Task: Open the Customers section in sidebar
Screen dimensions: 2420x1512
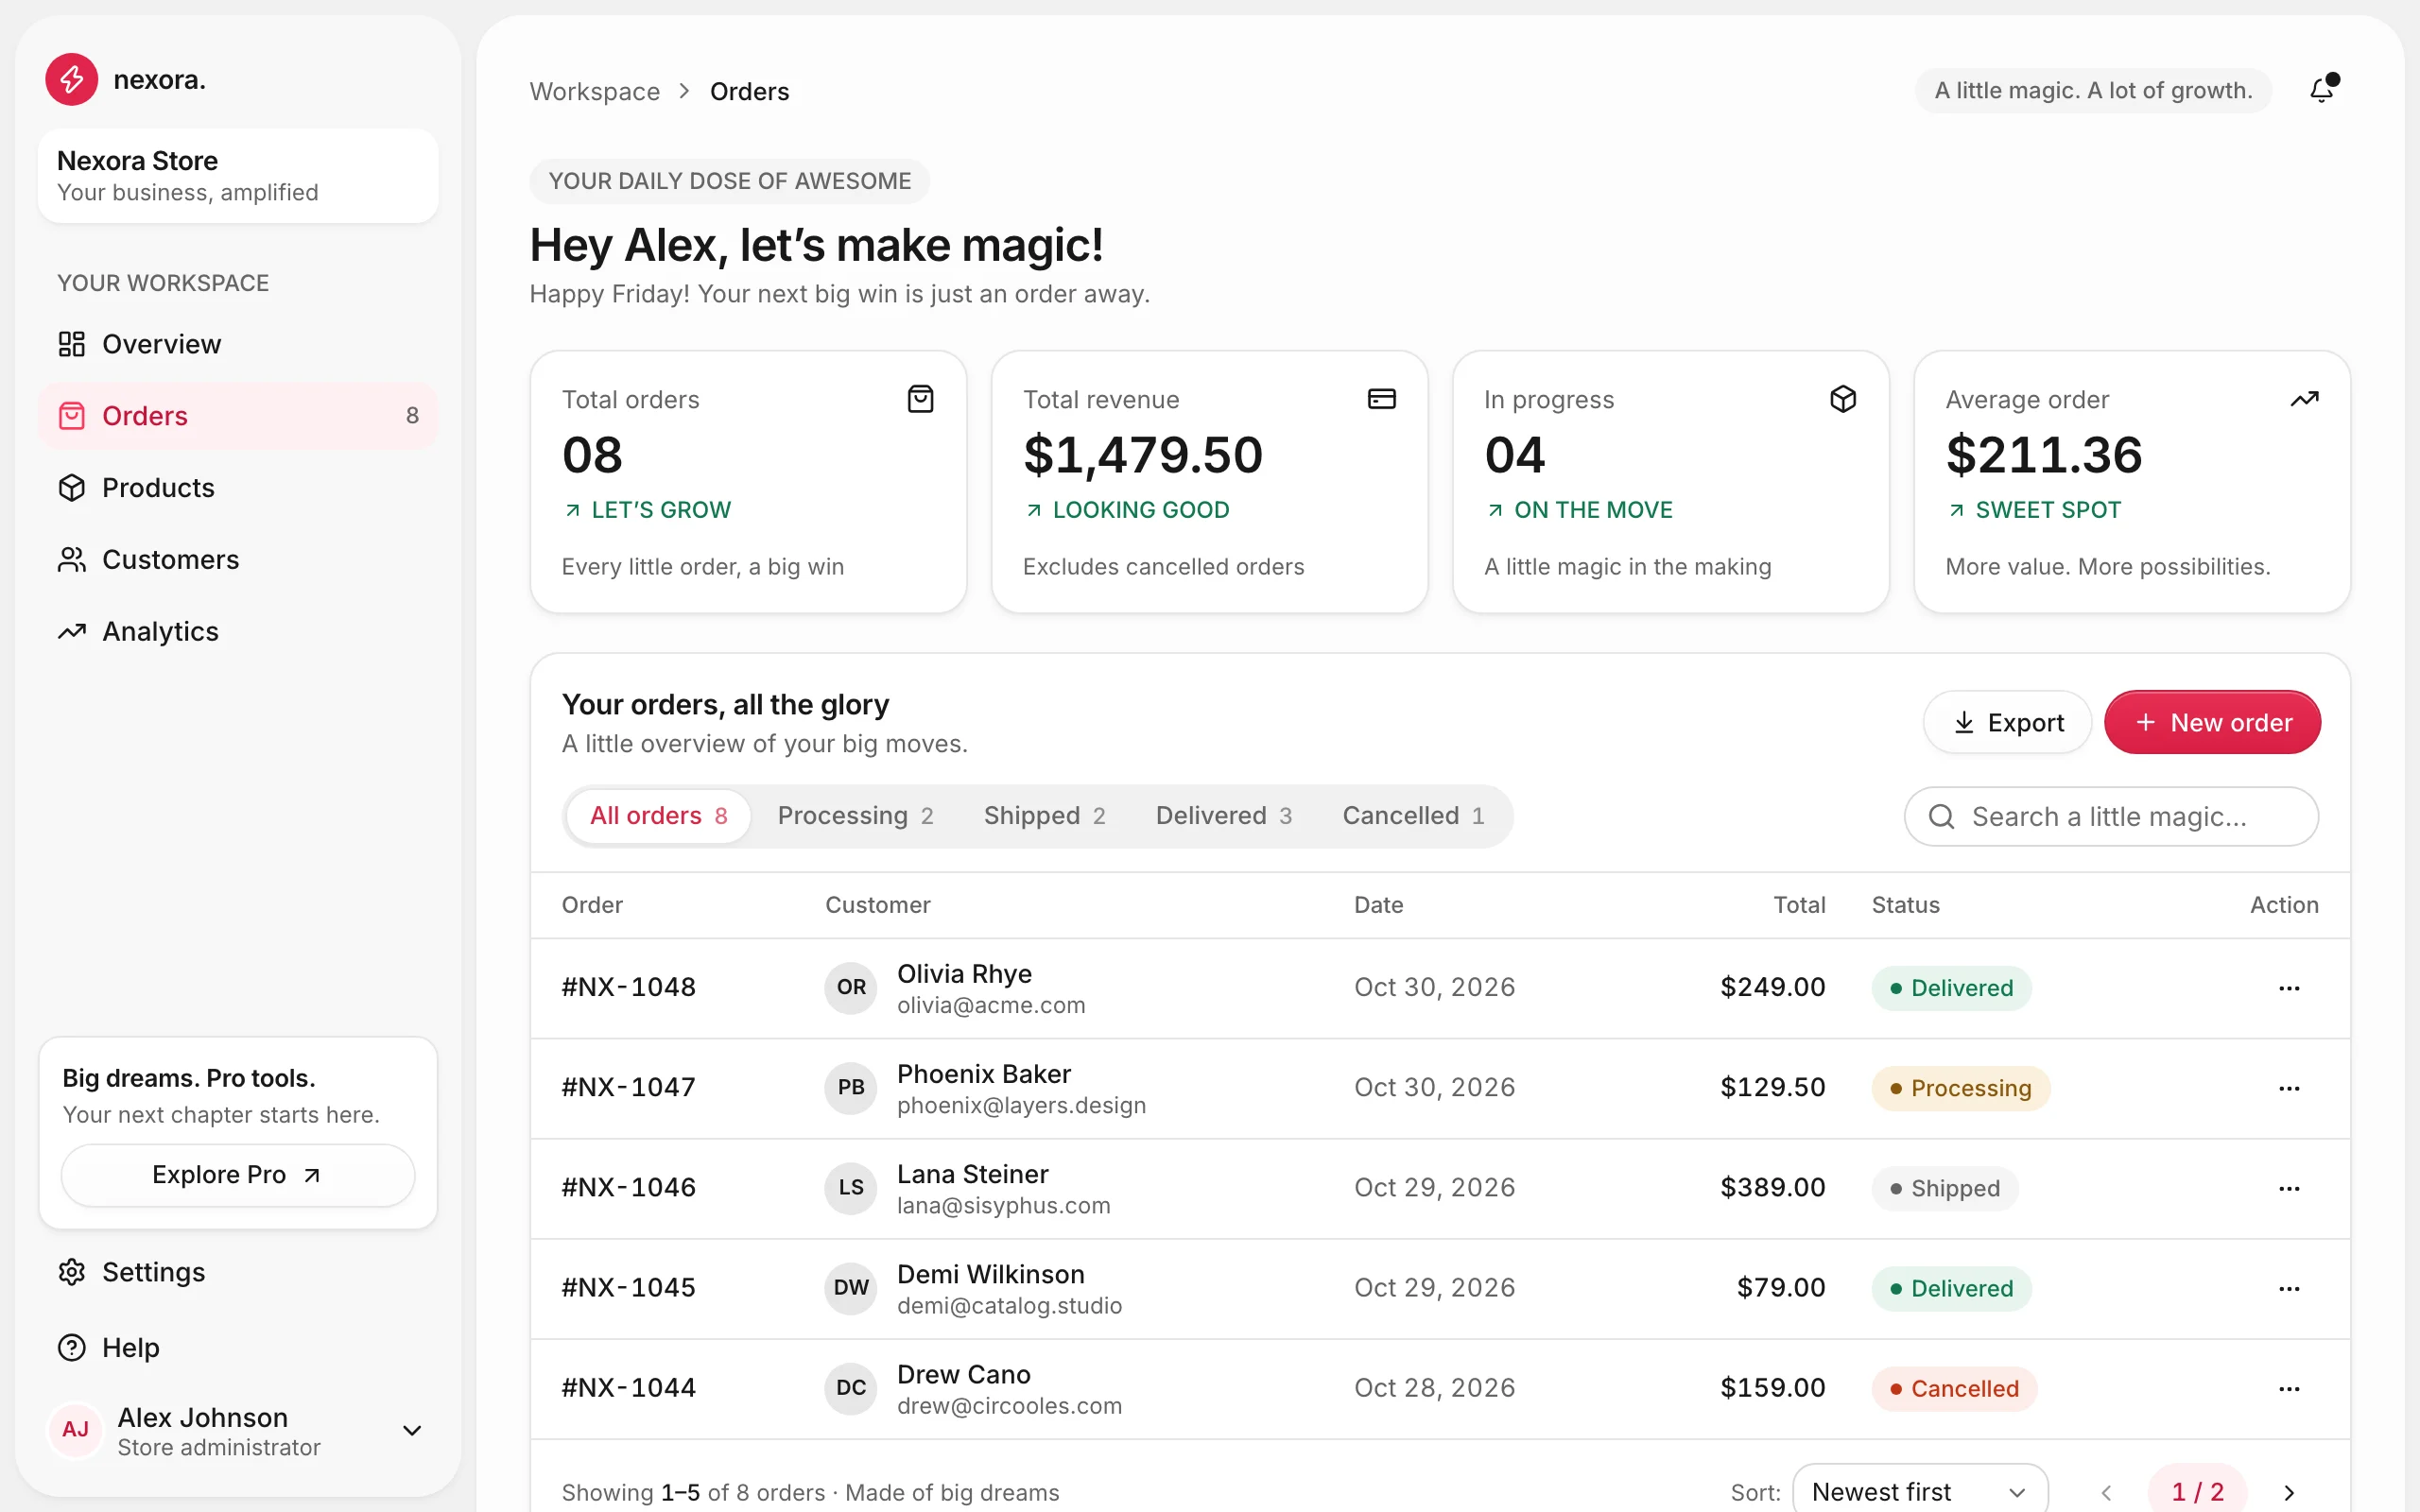Action: pyautogui.click(x=238, y=560)
